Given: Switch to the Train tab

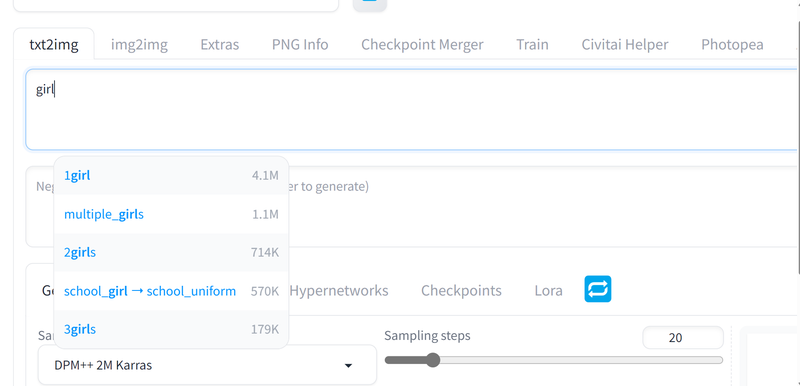Looking at the screenshot, I should (x=532, y=44).
